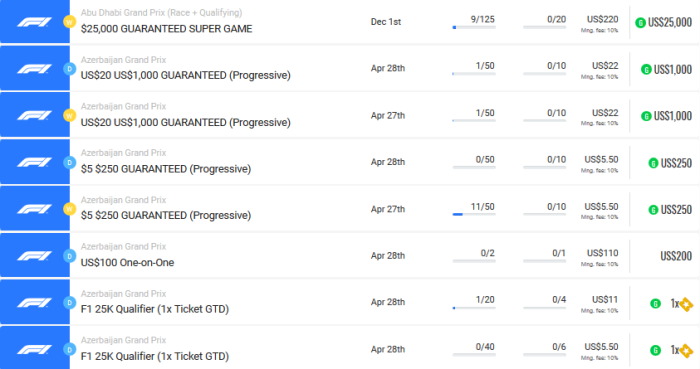Viewport: 700px width, 369px height.
Task: Open the F1 25K Qualifier with 1/20 entries
Action: pyautogui.click(x=154, y=309)
